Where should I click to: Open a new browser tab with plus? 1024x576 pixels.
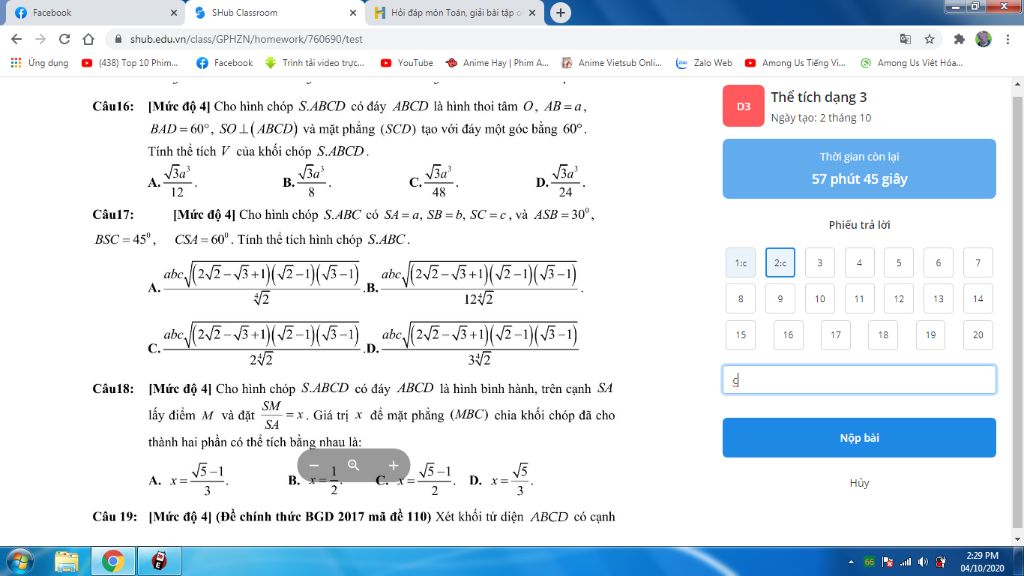click(x=560, y=12)
